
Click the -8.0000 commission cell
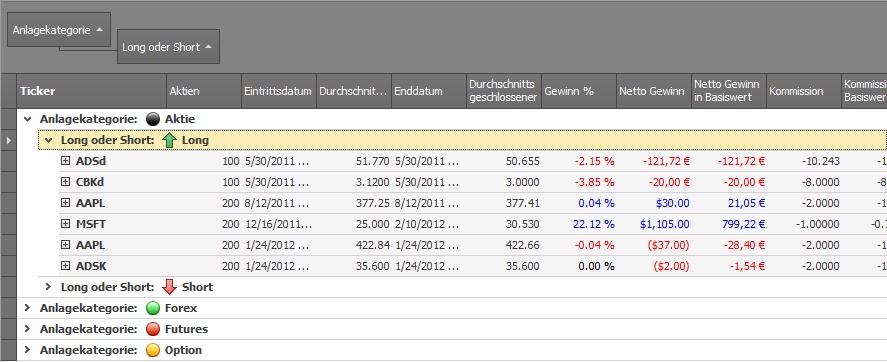[x=804, y=182]
